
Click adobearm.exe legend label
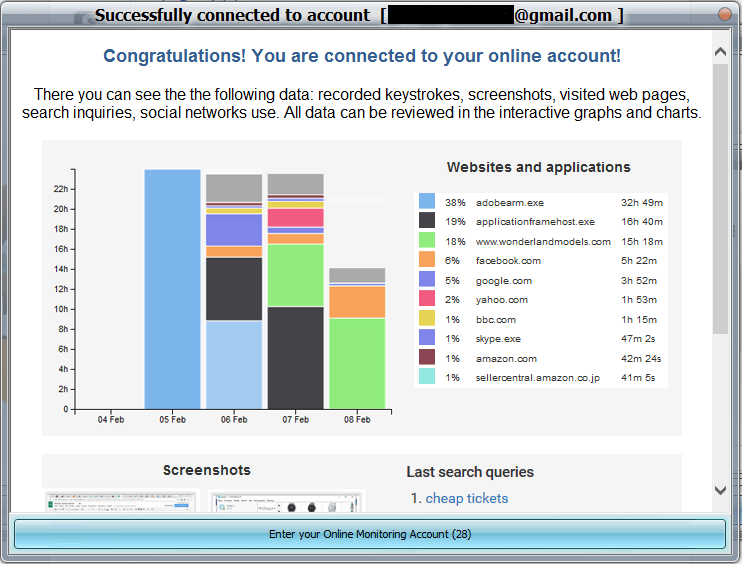510,203
